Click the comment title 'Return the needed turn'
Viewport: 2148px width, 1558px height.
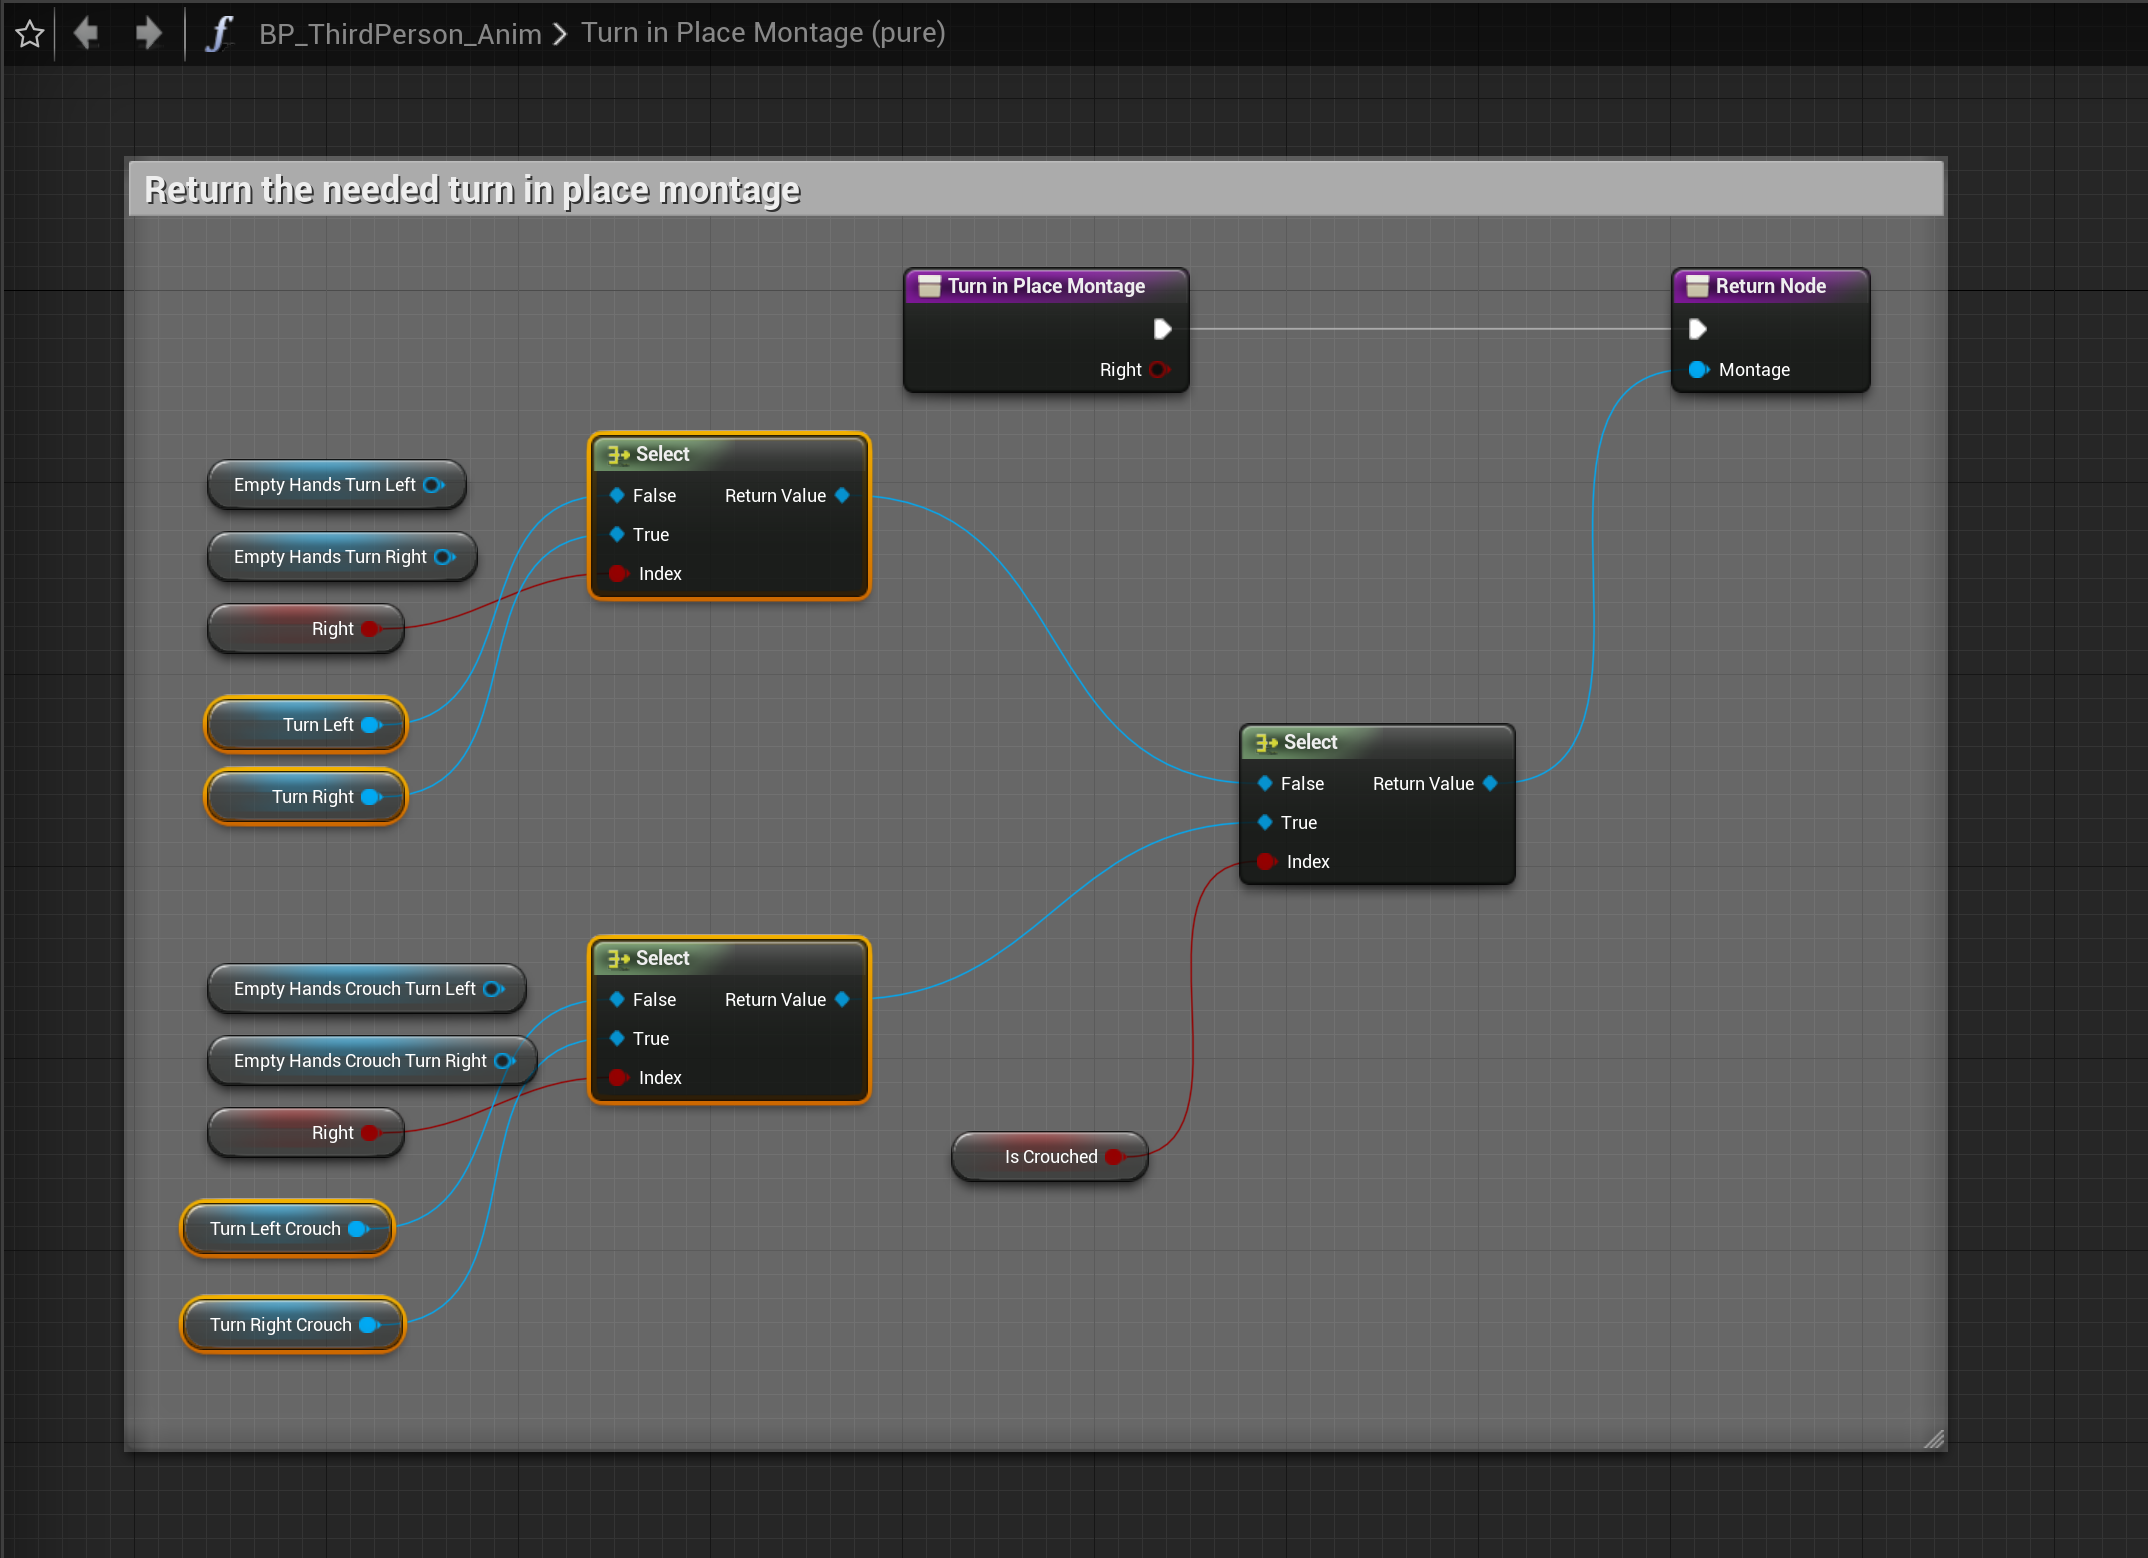point(472,189)
